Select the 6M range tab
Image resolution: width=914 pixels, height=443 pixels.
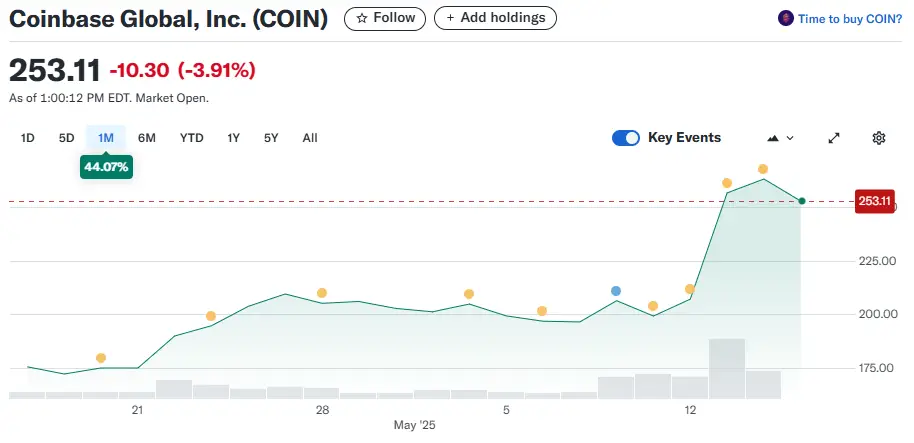[146, 138]
